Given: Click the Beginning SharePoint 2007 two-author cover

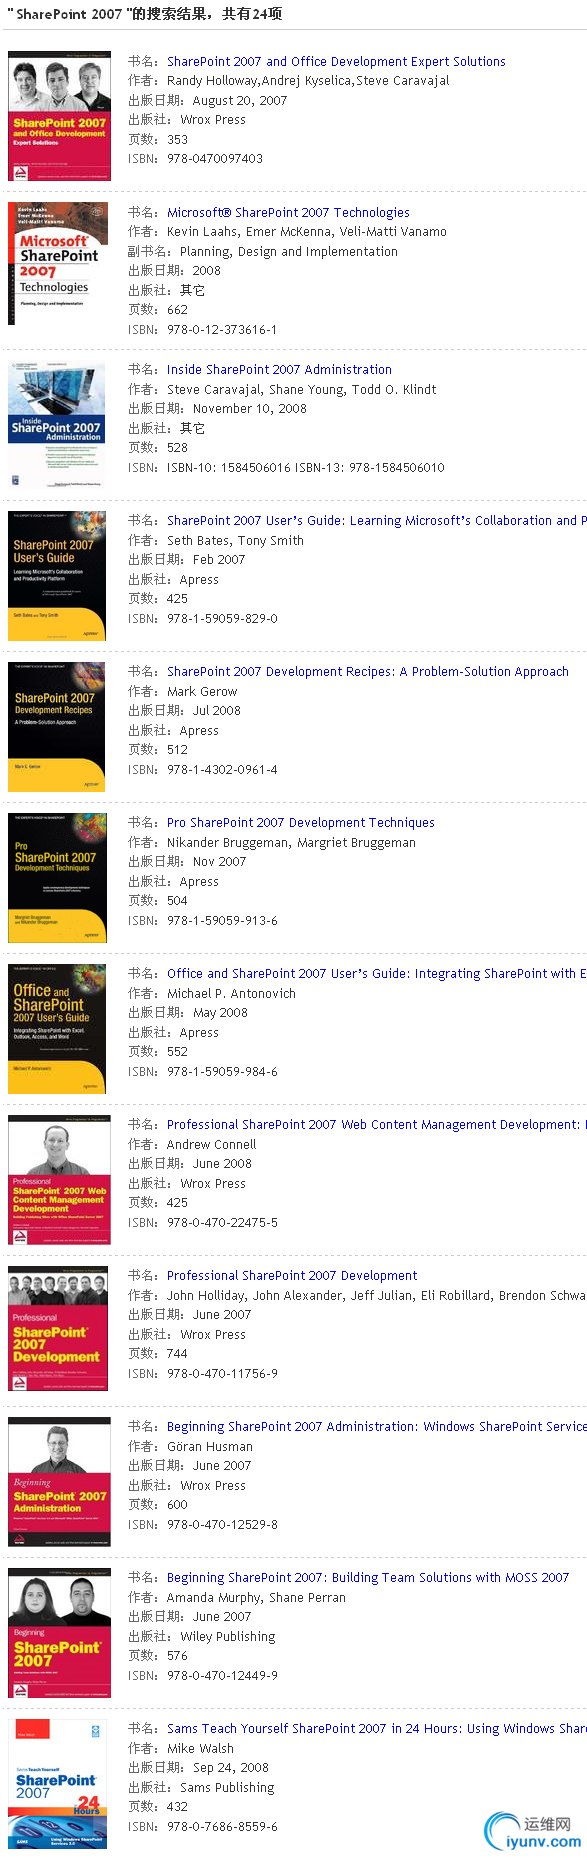Looking at the screenshot, I should 60,1633.
